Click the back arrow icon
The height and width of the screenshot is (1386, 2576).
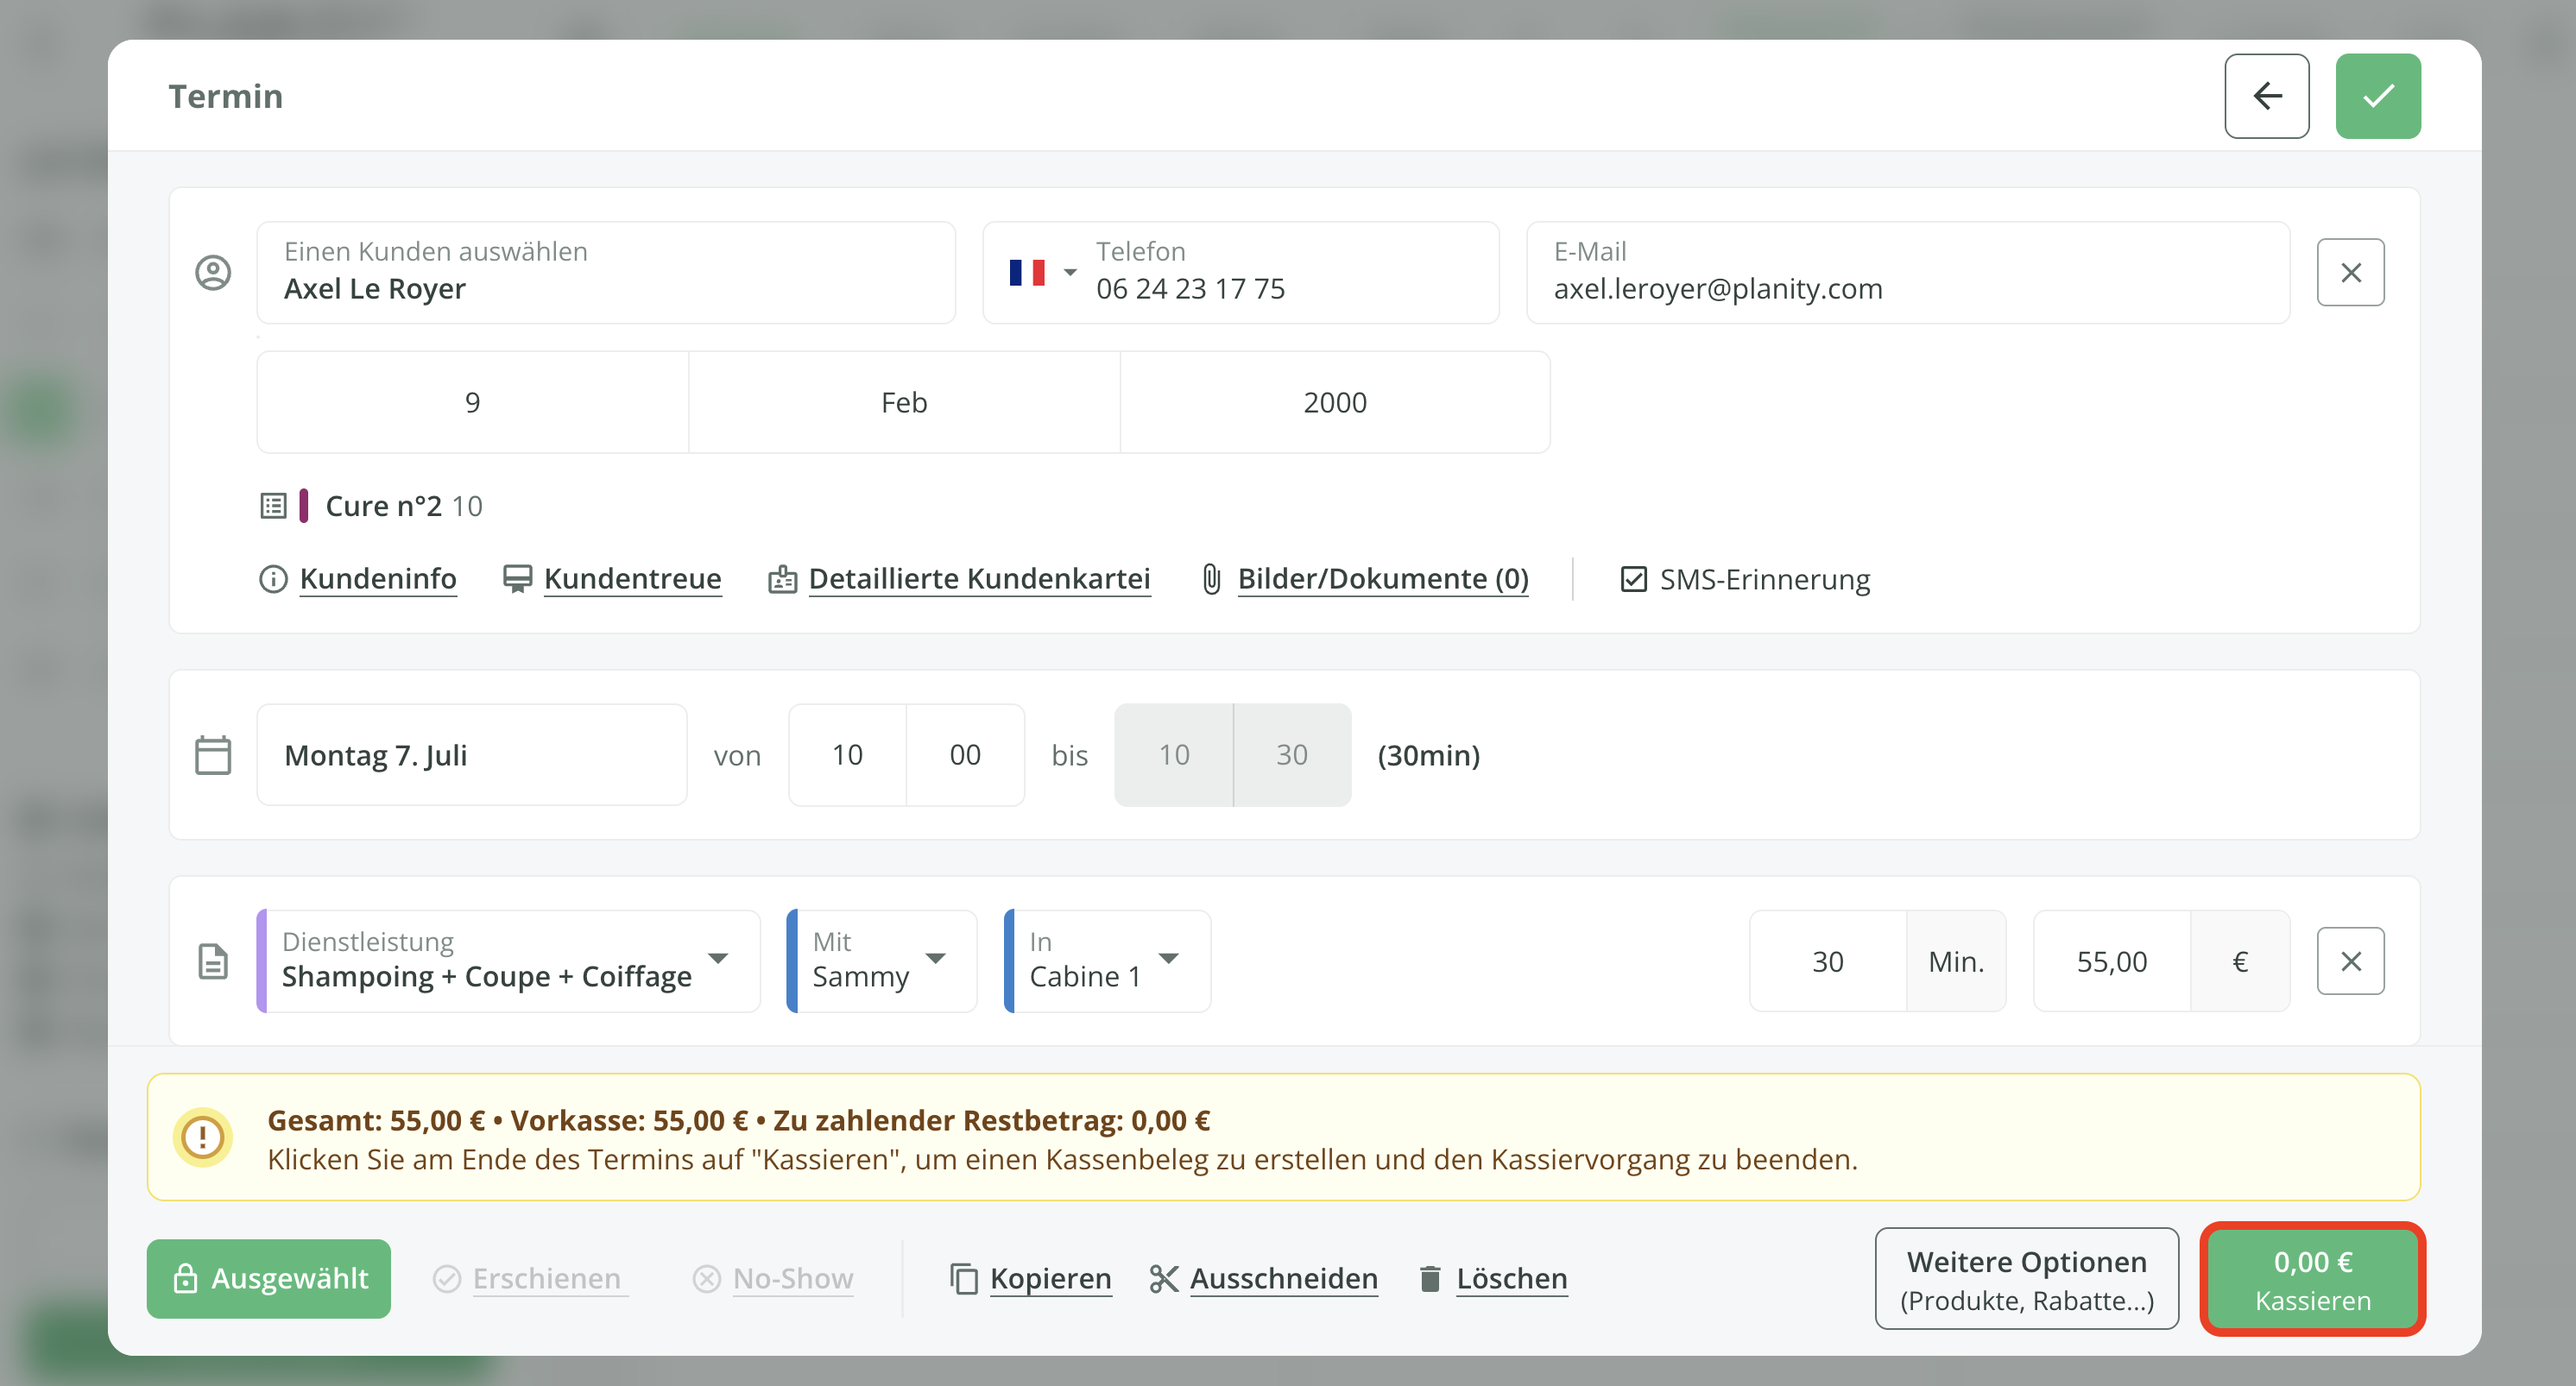coord(2266,96)
